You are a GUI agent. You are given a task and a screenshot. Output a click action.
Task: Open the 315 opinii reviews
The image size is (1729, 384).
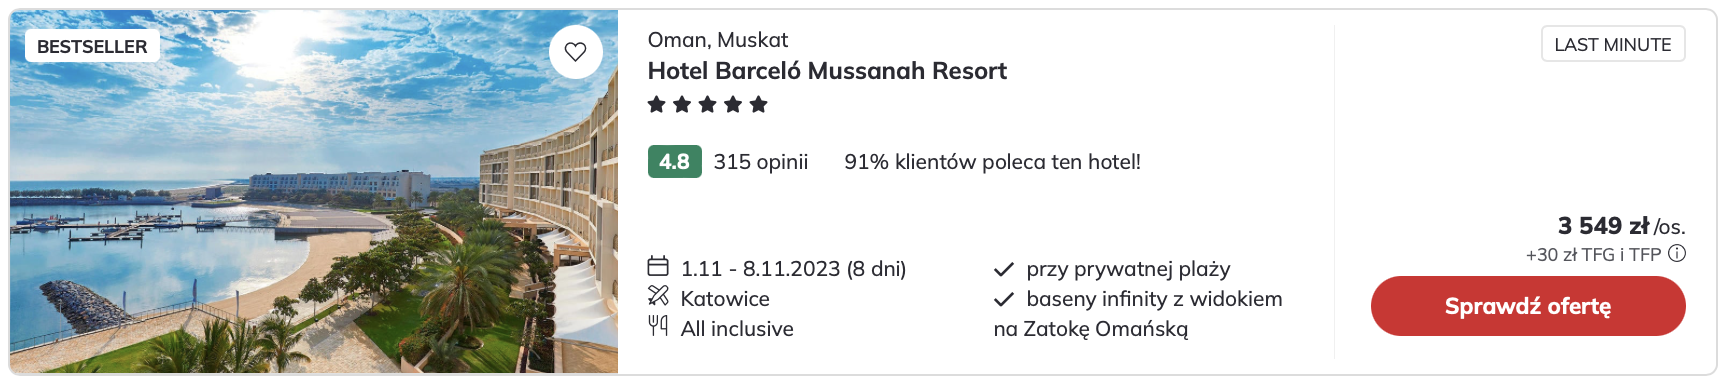[x=761, y=162]
